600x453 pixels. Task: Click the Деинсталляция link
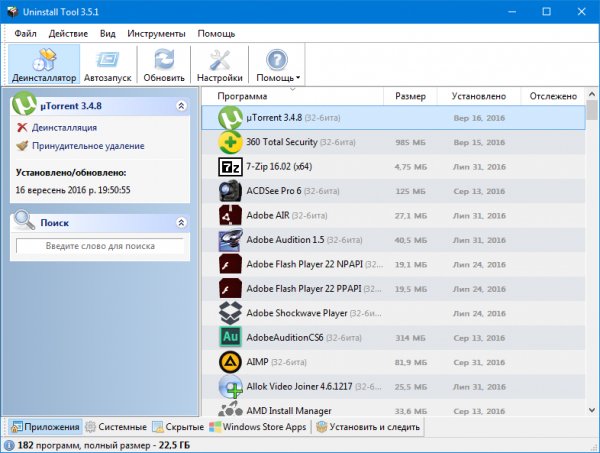[64, 127]
